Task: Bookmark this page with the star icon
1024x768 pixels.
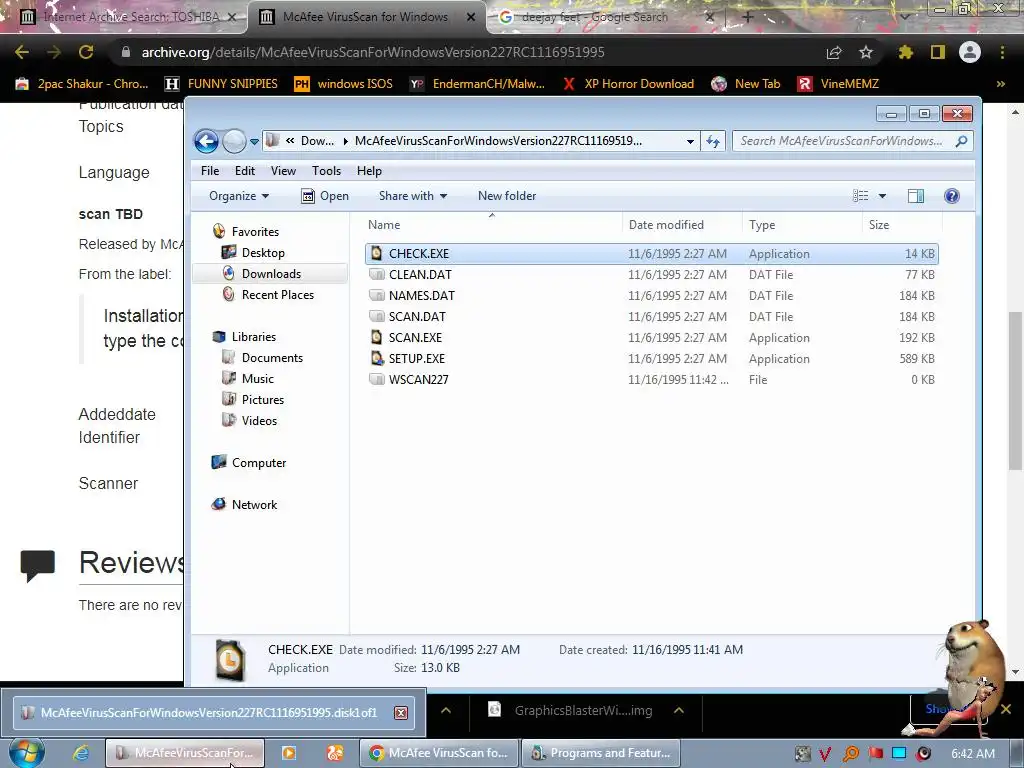Action: (x=866, y=52)
